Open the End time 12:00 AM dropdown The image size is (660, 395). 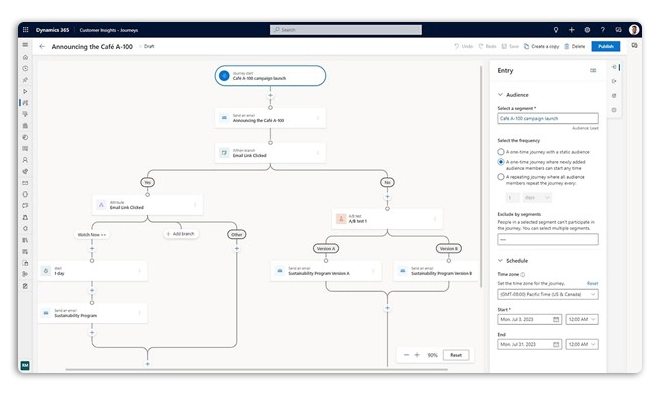pyautogui.click(x=582, y=344)
